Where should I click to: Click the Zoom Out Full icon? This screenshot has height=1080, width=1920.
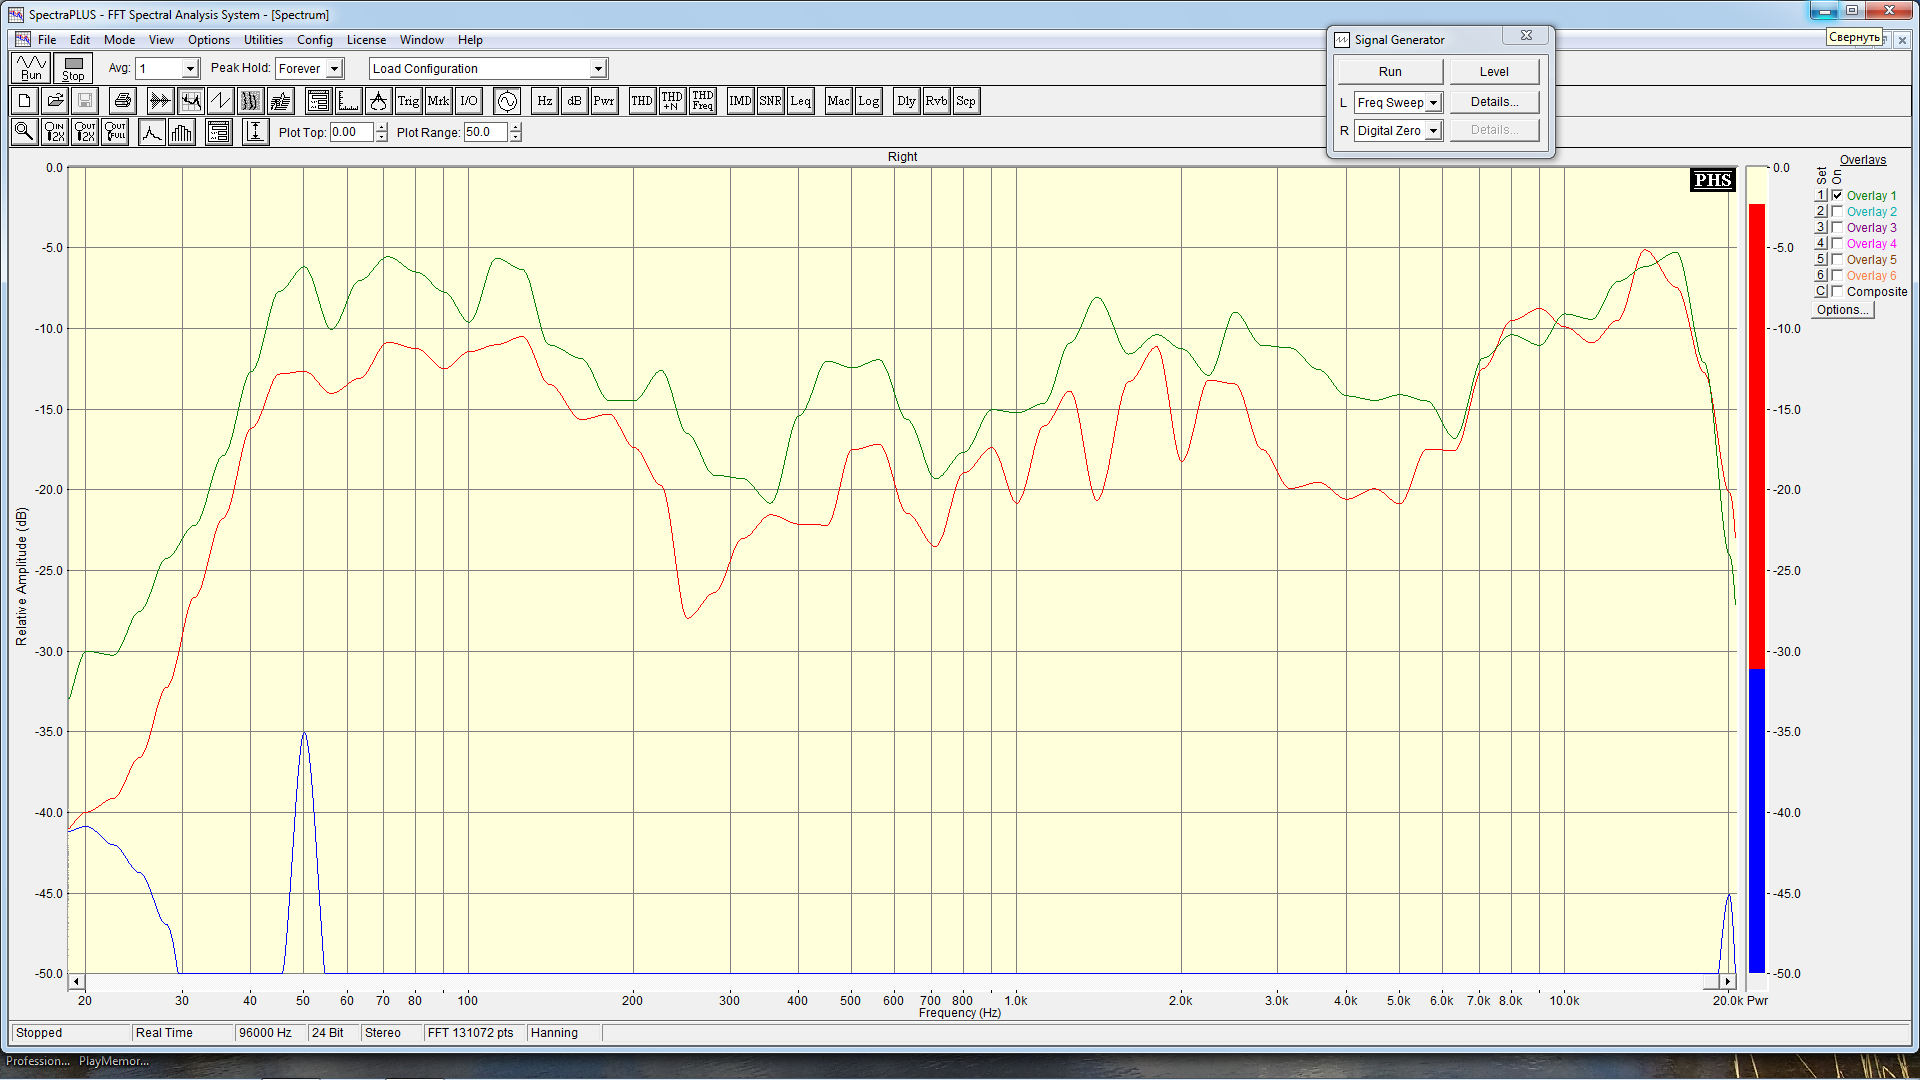click(x=115, y=132)
